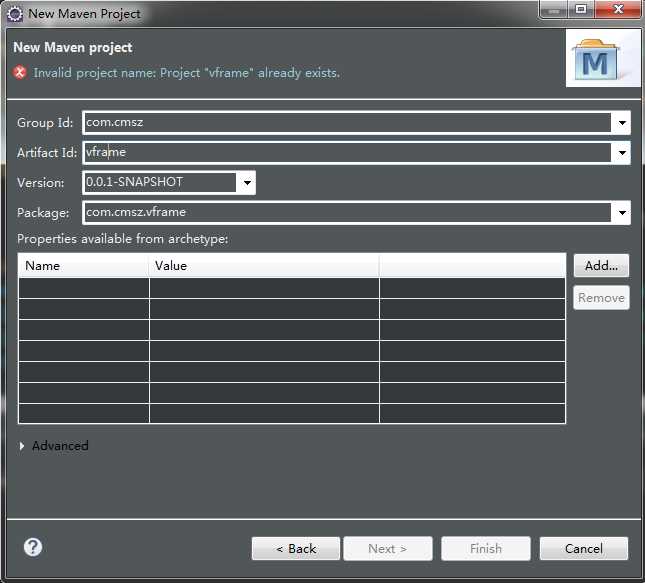Click the 'Group Id:' label

click(x=45, y=123)
